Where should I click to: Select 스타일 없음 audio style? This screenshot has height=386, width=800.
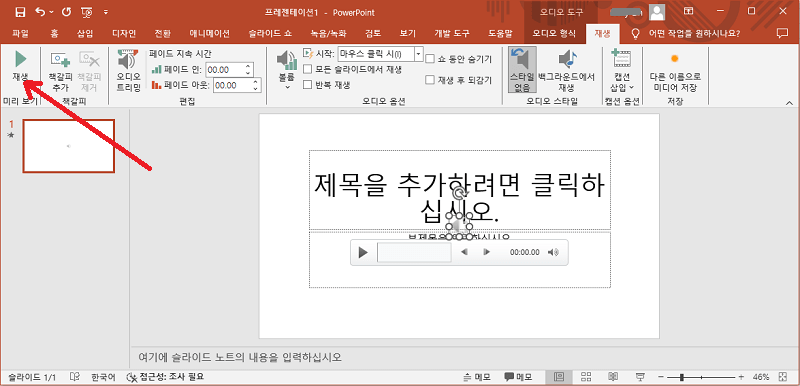(522, 70)
